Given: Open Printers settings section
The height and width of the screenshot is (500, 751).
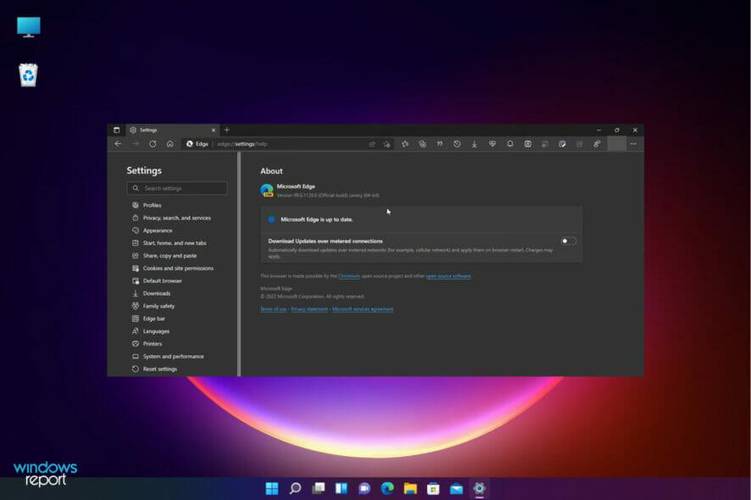Looking at the screenshot, I should tap(152, 344).
